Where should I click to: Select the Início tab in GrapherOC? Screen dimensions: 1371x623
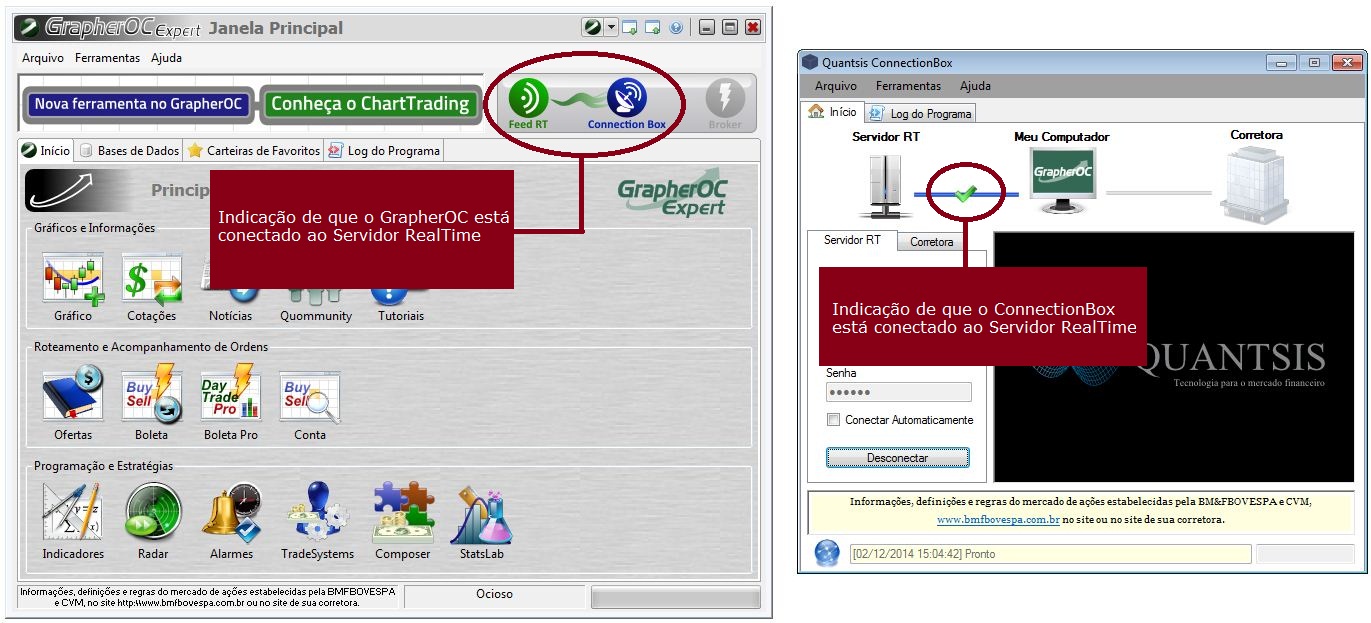point(46,151)
